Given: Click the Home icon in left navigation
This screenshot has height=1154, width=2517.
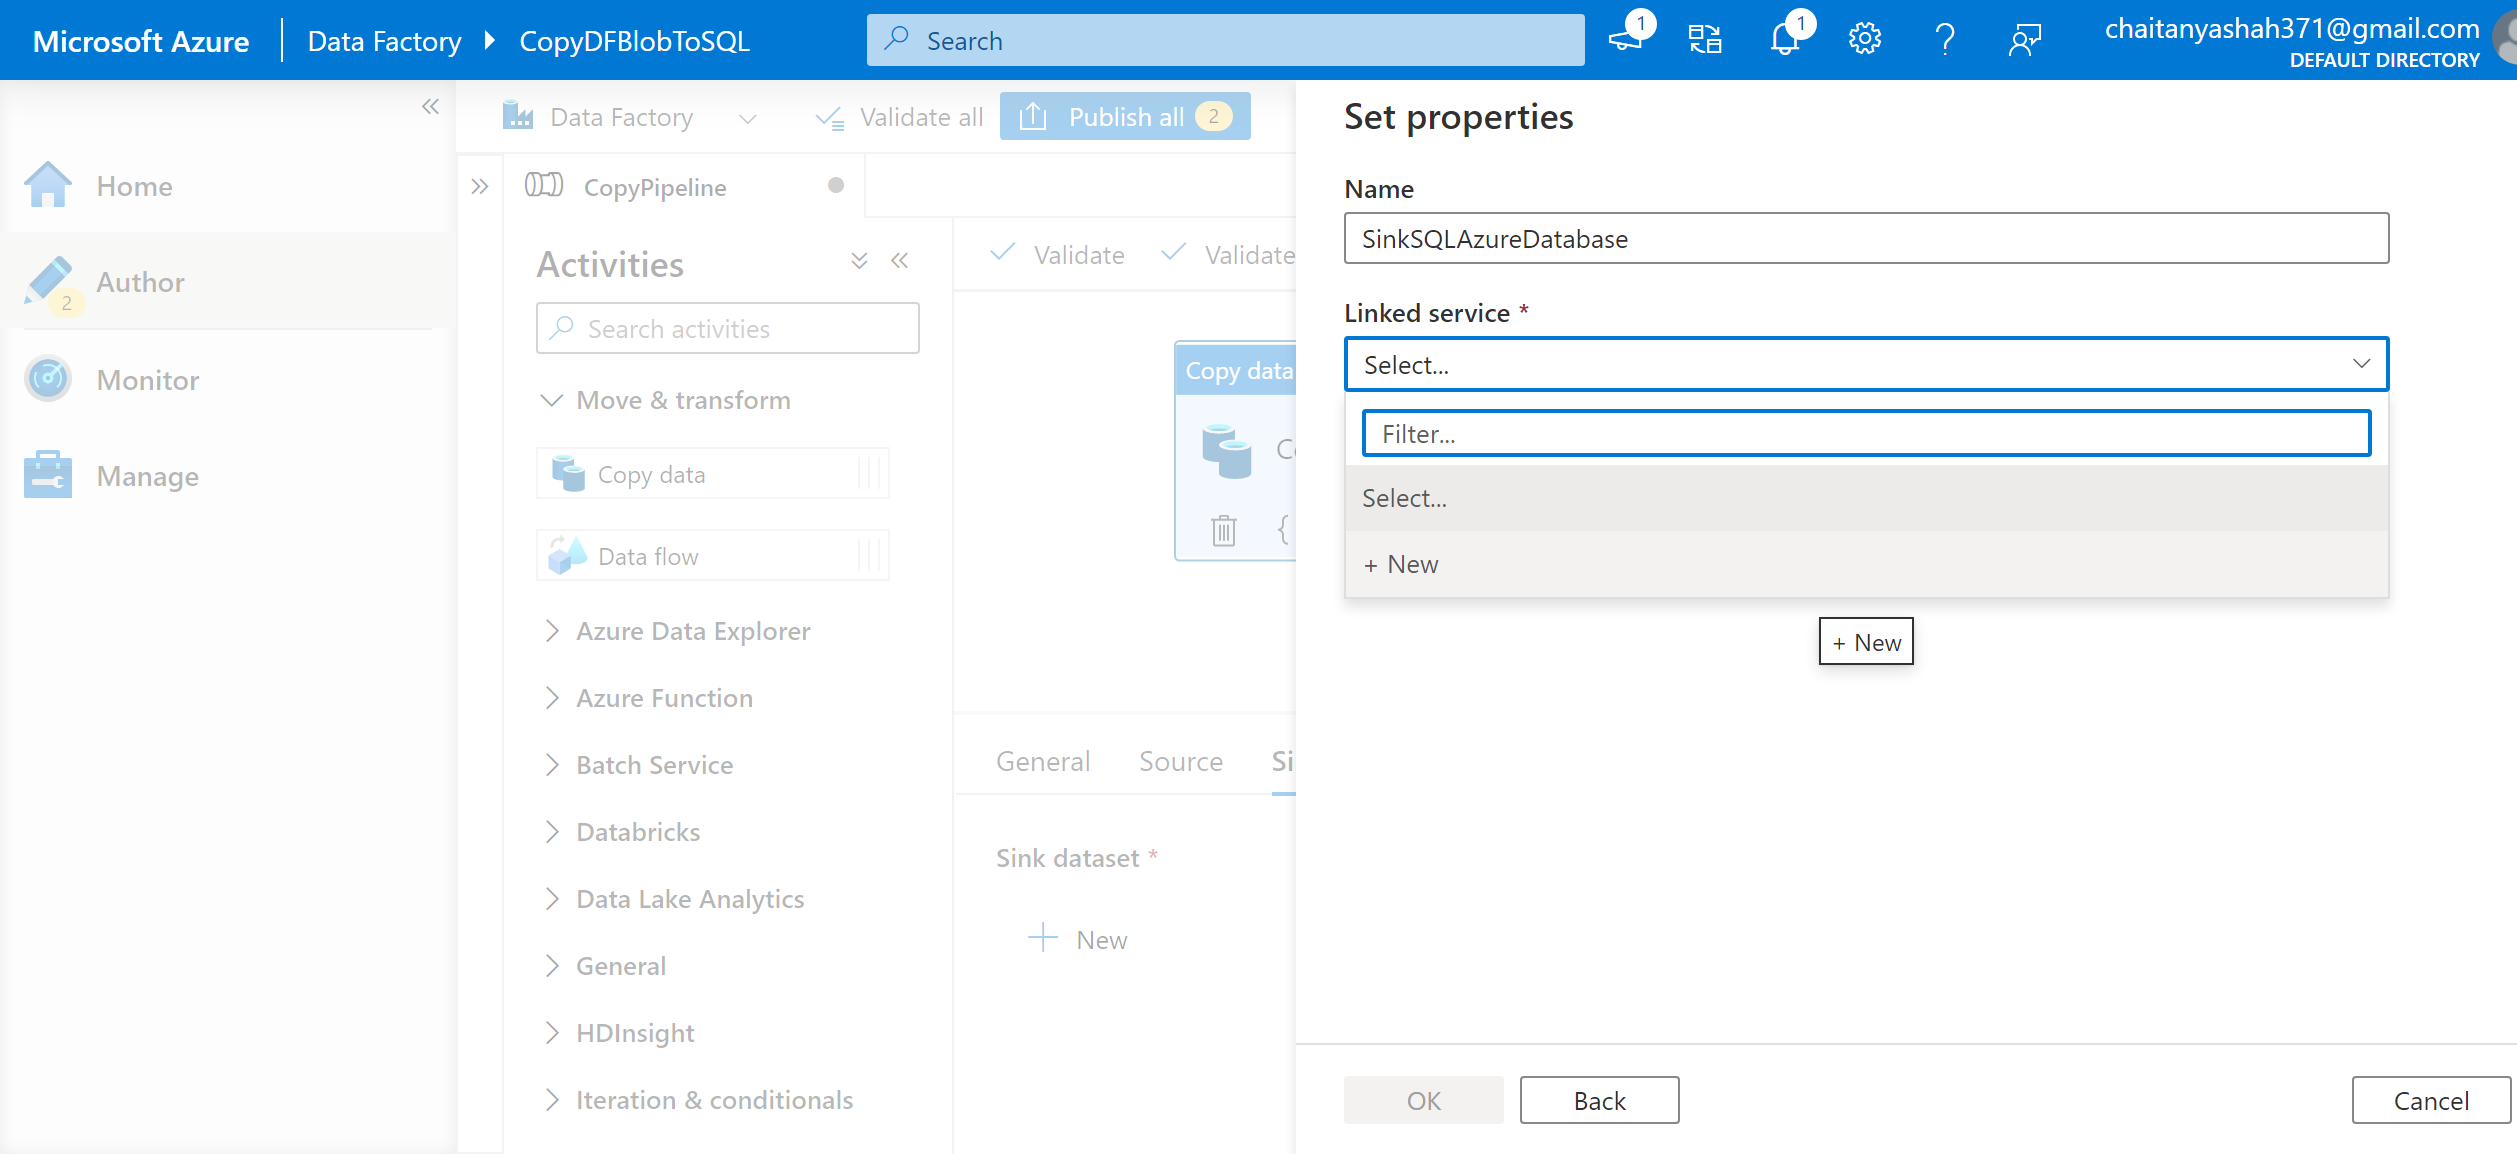Looking at the screenshot, I should pyautogui.click(x=47, y=184).
